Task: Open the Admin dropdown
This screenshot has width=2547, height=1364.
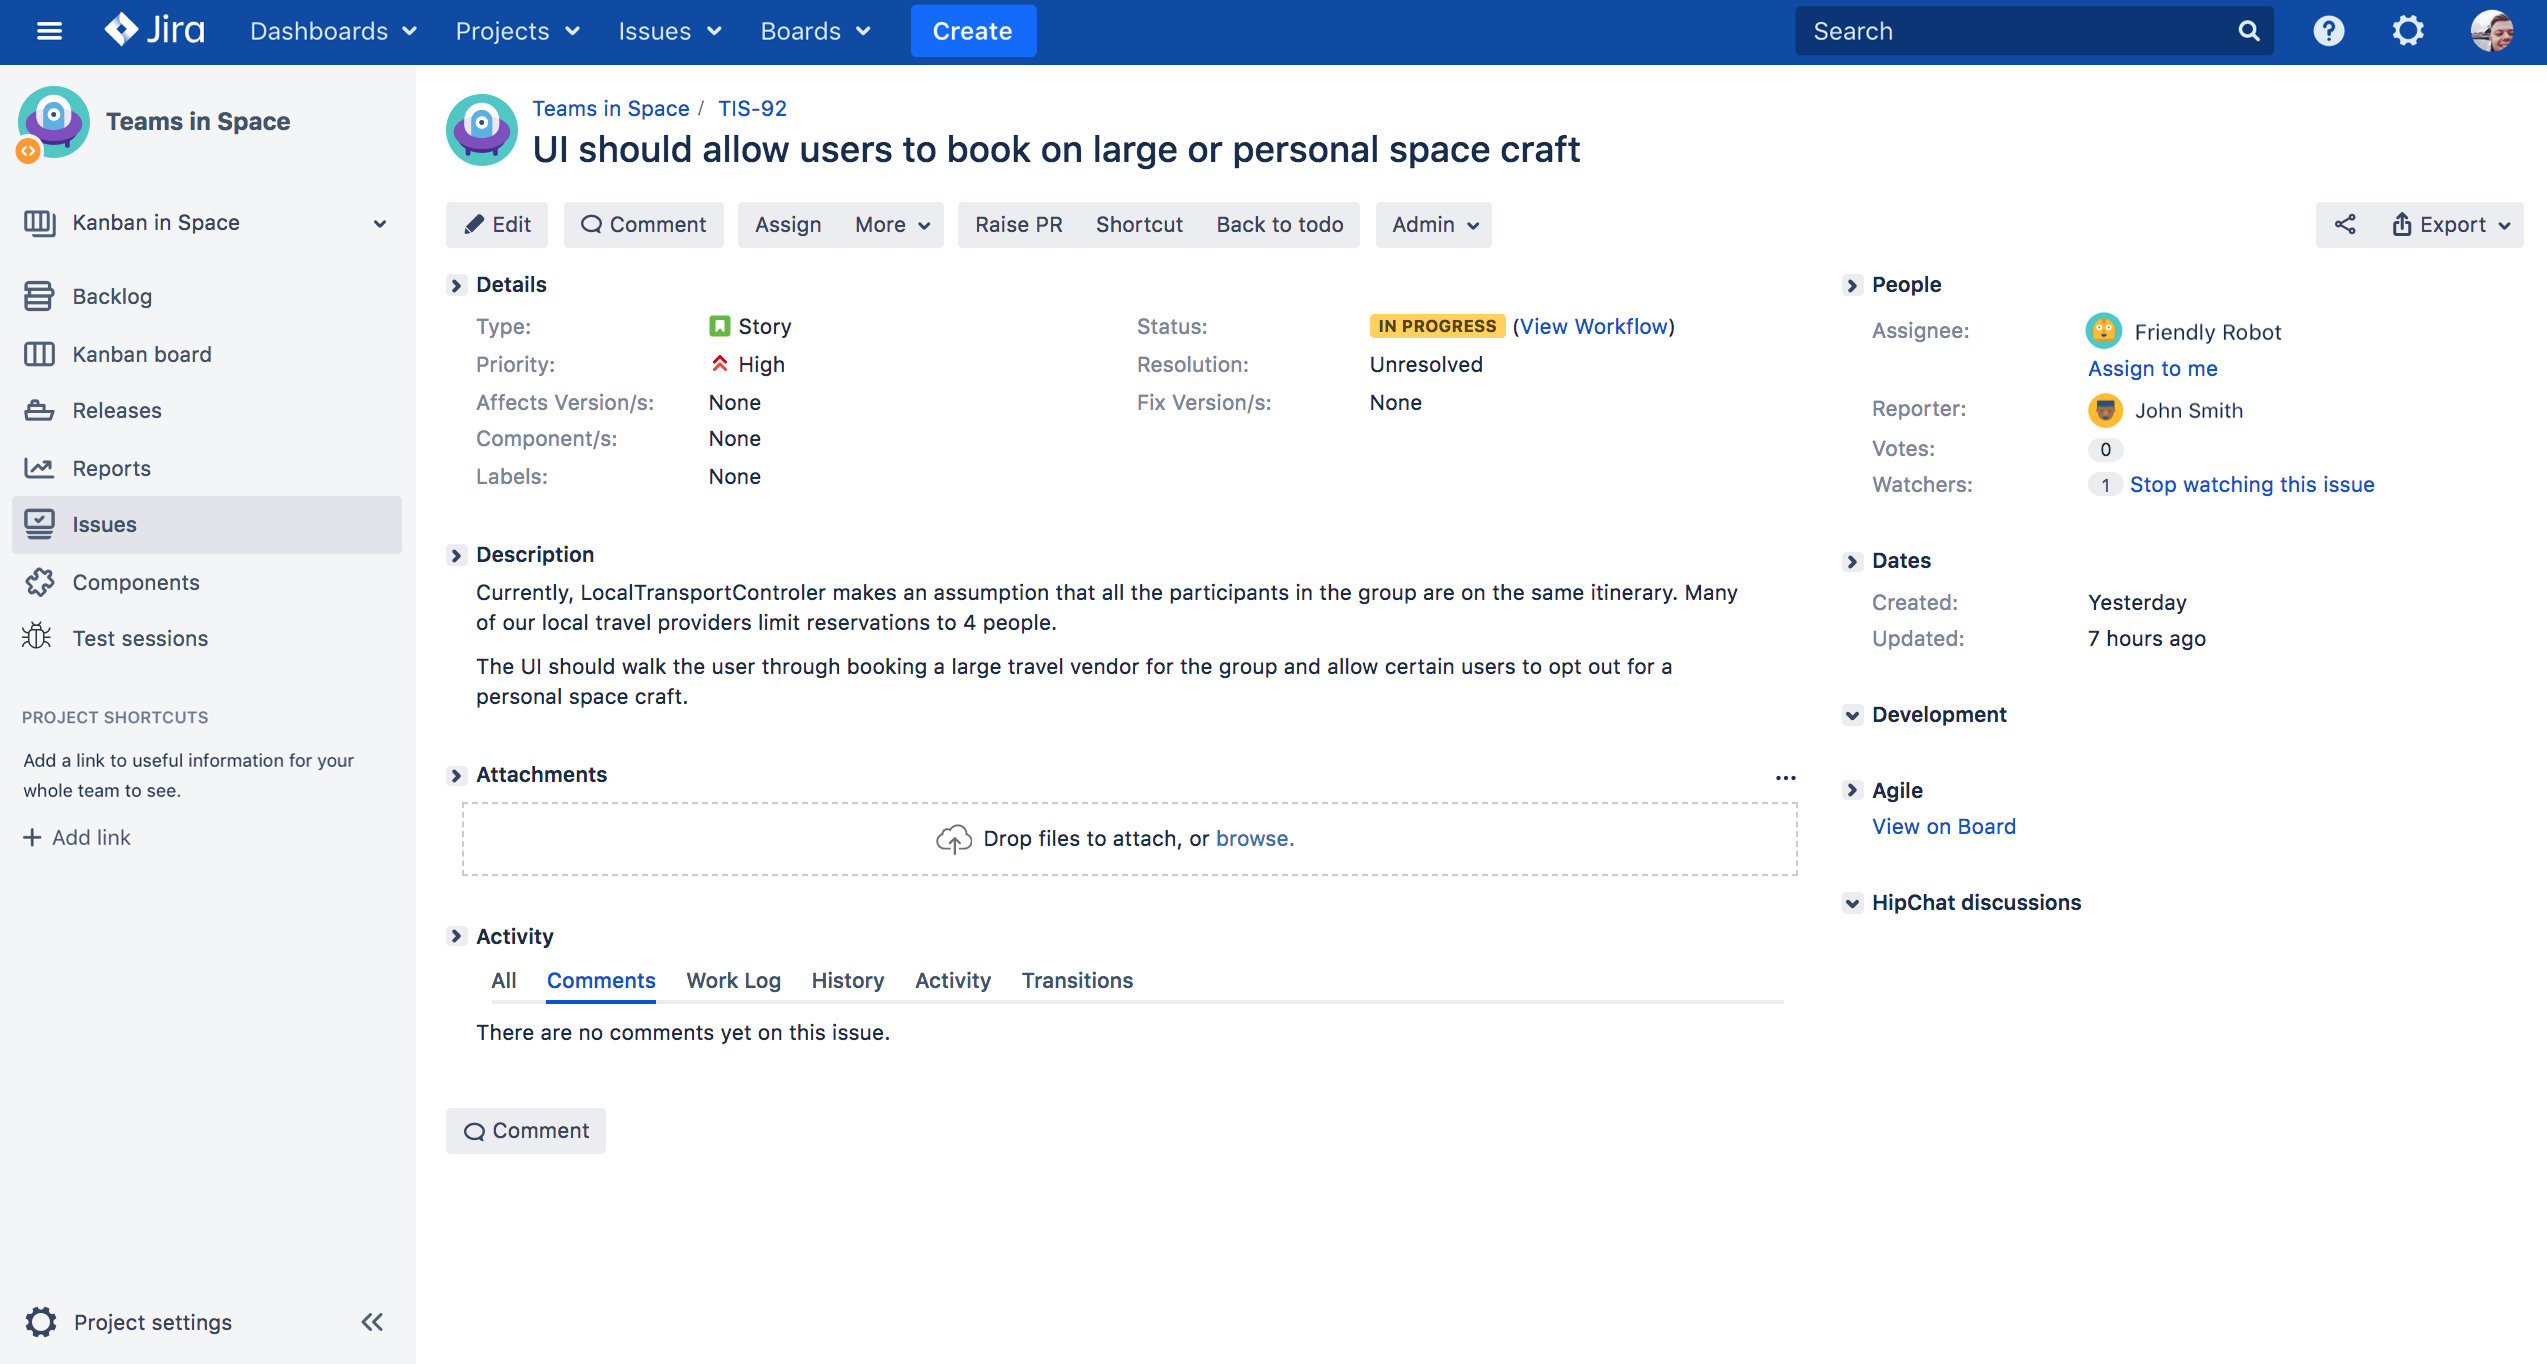Action: tap(1433, 224)
